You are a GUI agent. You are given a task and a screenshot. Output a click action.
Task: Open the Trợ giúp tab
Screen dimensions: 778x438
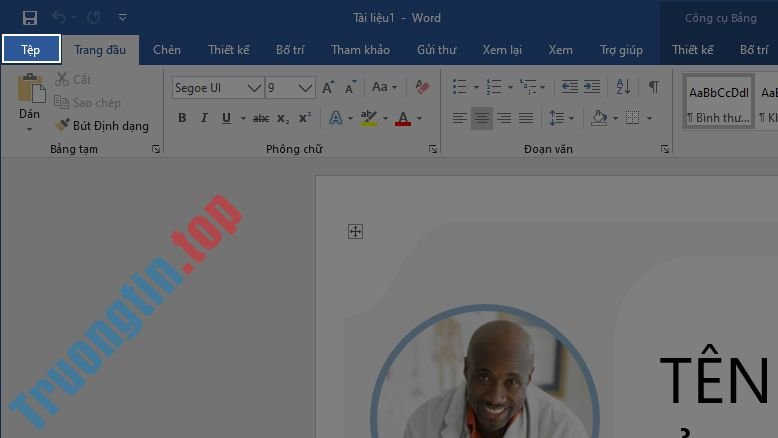point(621,50)
